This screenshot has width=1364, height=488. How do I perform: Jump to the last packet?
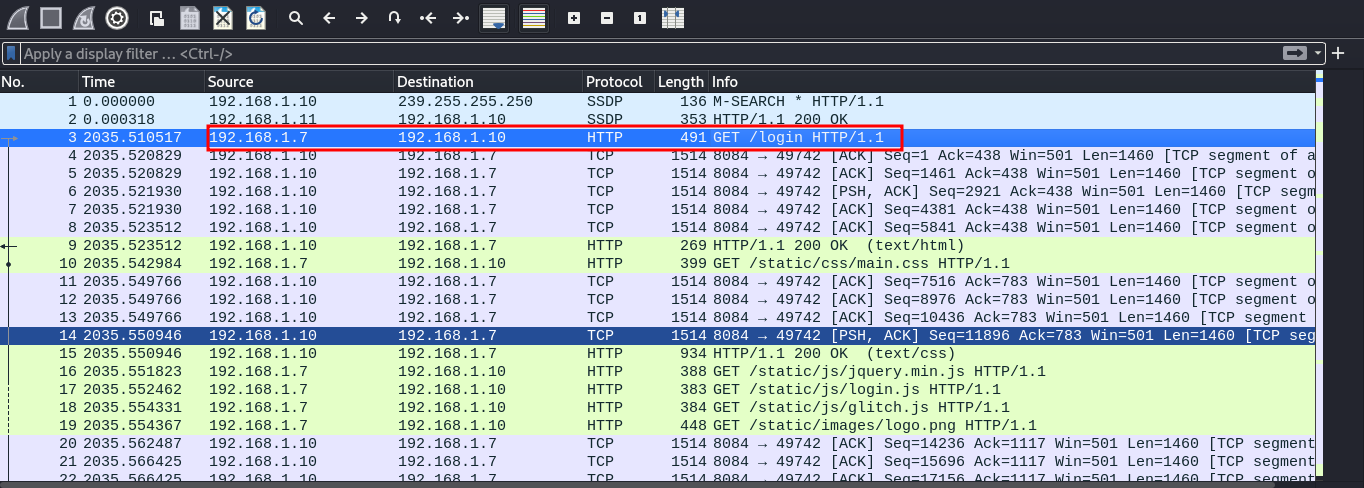[460, 18]
